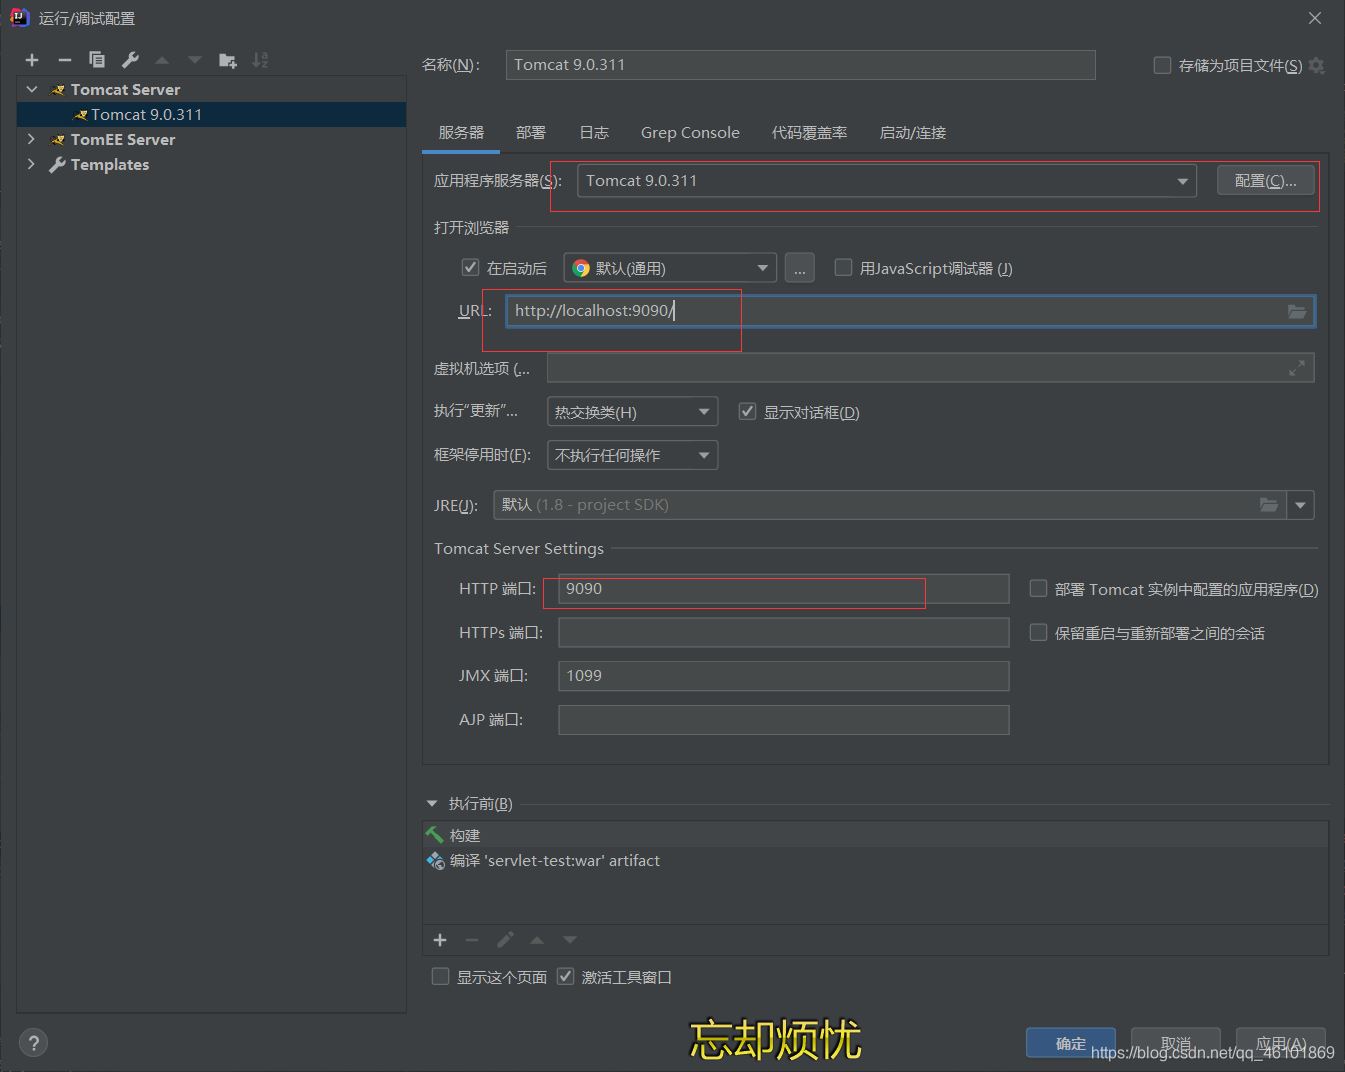Open the Grep Console tab

coord(690,132)
